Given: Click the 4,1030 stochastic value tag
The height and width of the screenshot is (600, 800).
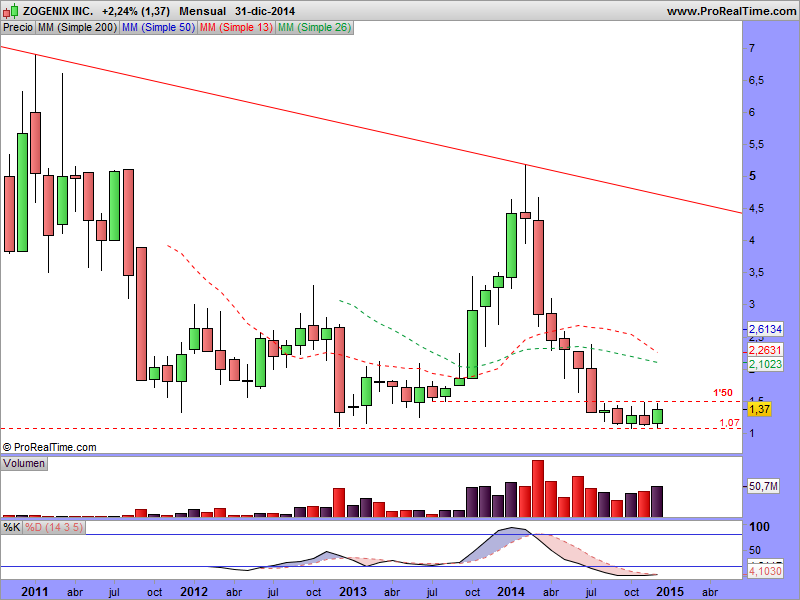Looking at the screenshot, I should pos(765,570).
